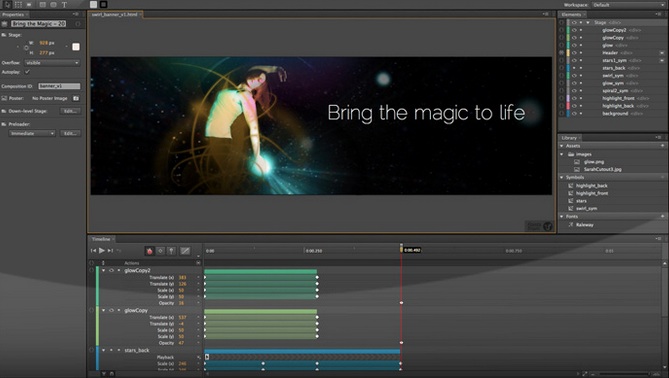The image size is (669, 378).
Task: Click Edit button for Down-level Stage
Action: pos(70,111)
